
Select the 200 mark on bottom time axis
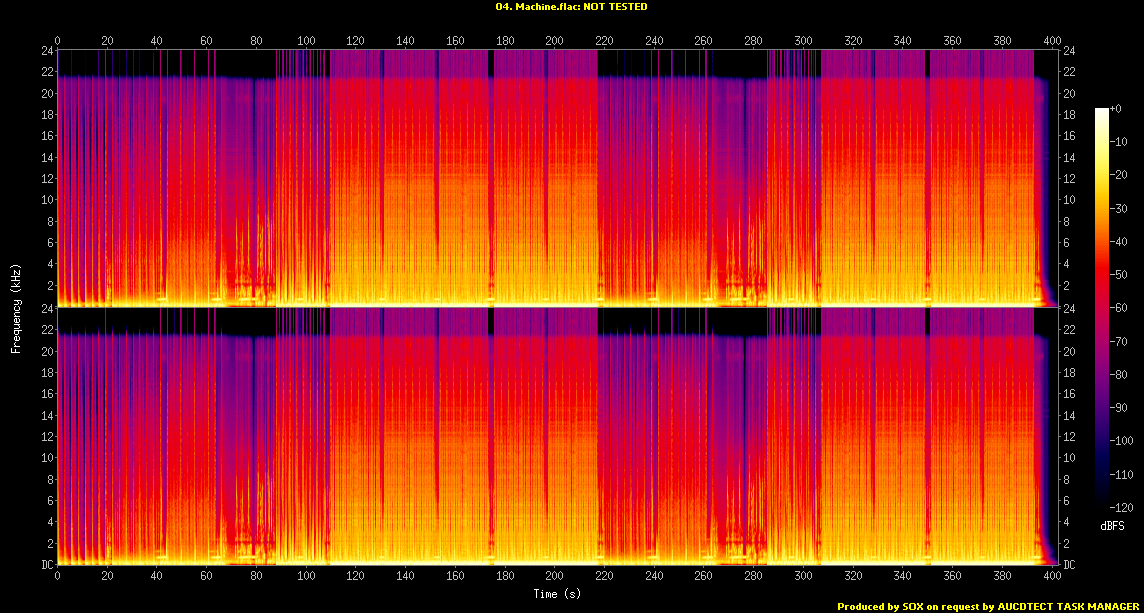[x=554, y=578]
